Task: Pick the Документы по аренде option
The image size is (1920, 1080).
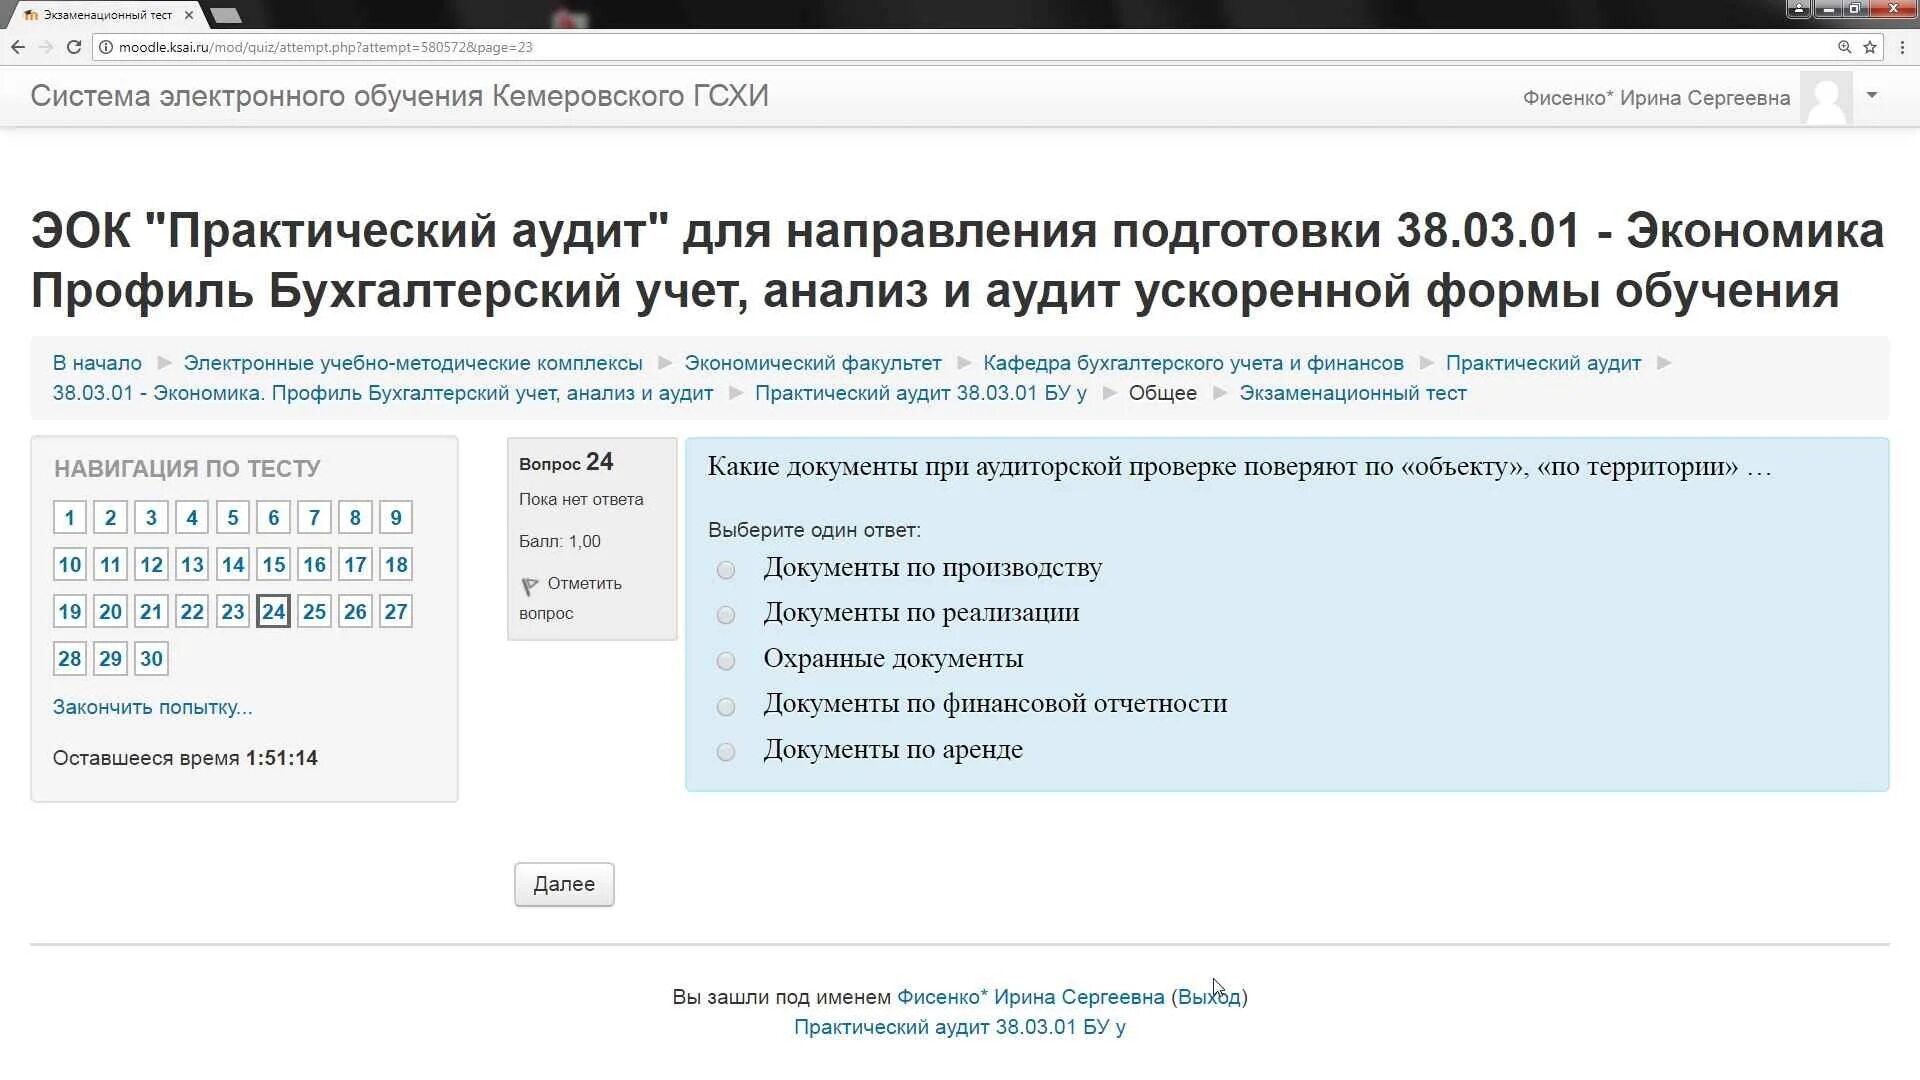Action: click(726, 752)
